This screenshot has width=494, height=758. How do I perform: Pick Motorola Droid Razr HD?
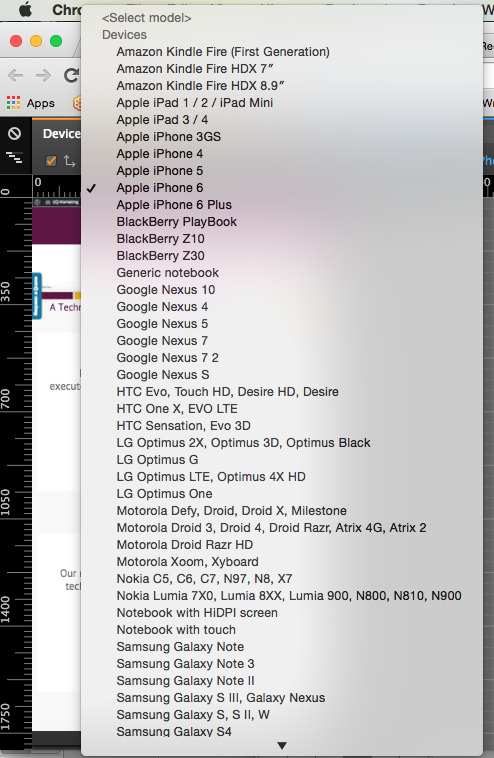pyautogui.click(x=282, y=545)
